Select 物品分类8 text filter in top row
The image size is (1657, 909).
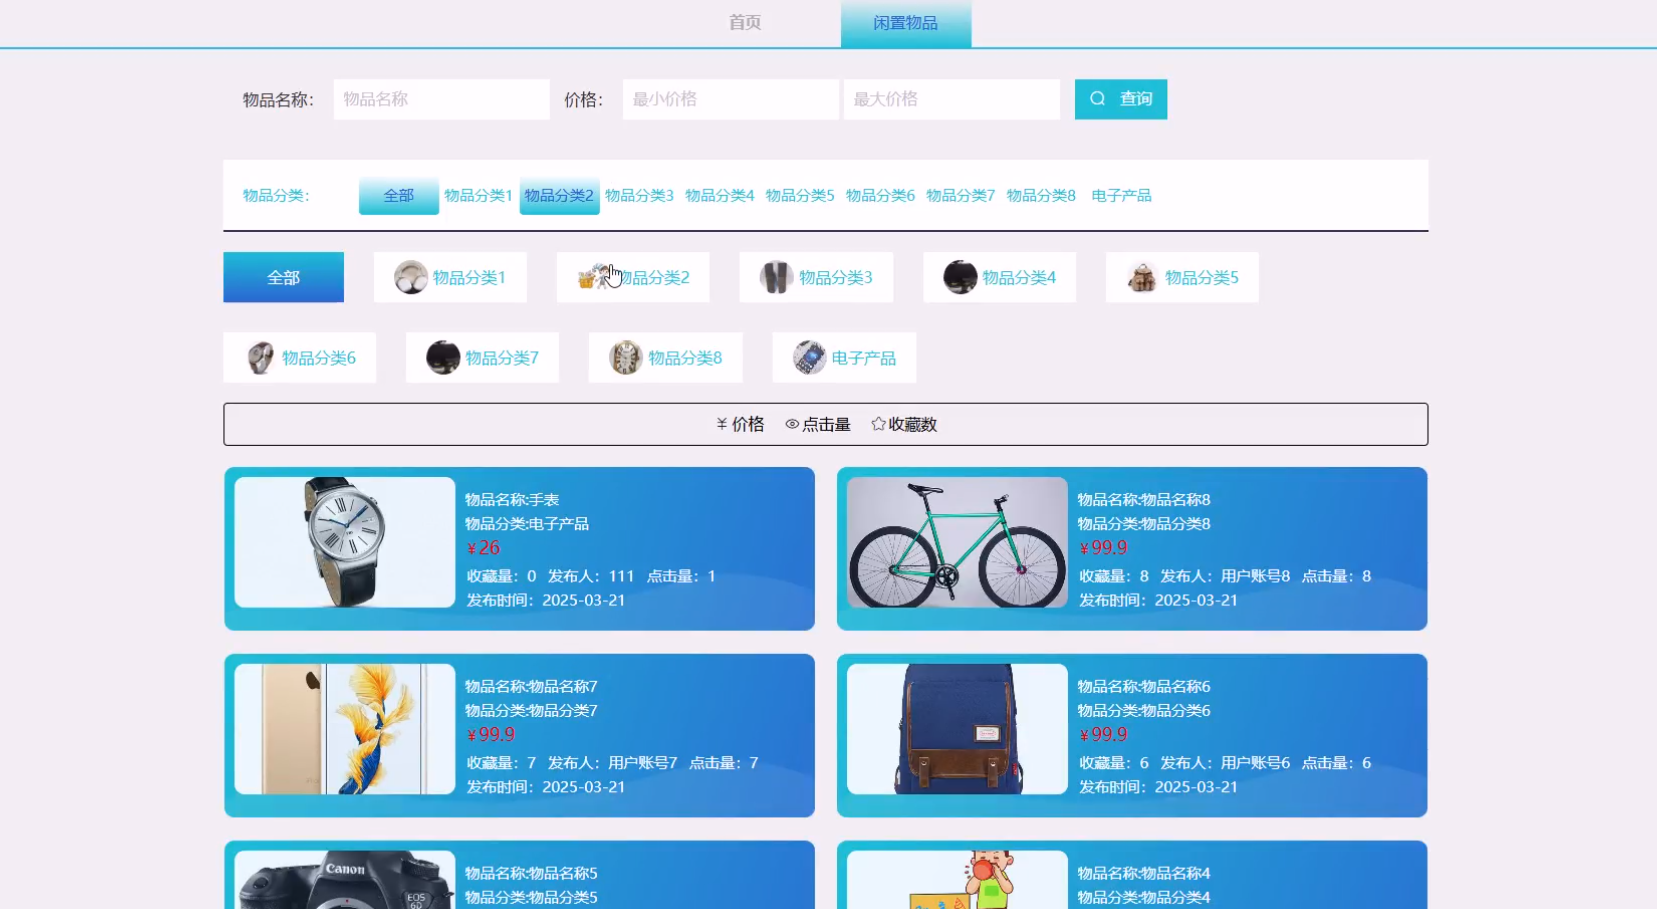1041,196
